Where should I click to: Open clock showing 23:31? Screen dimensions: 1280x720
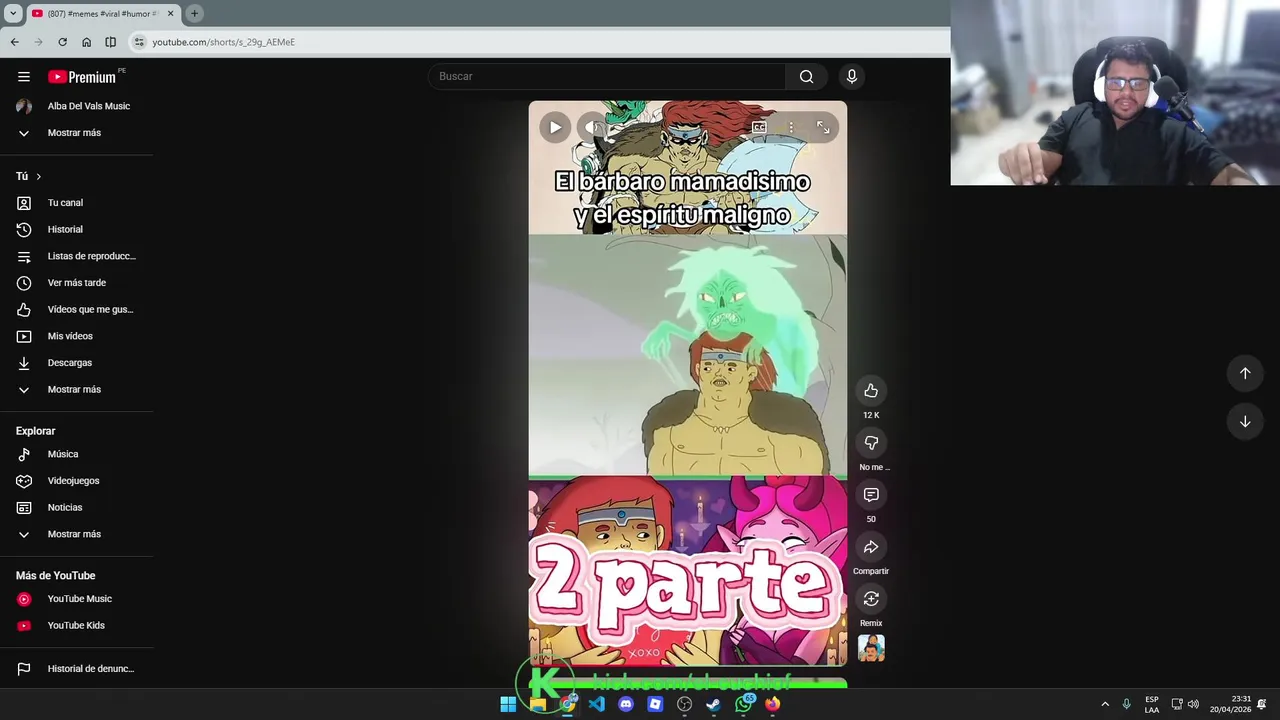1230,704
